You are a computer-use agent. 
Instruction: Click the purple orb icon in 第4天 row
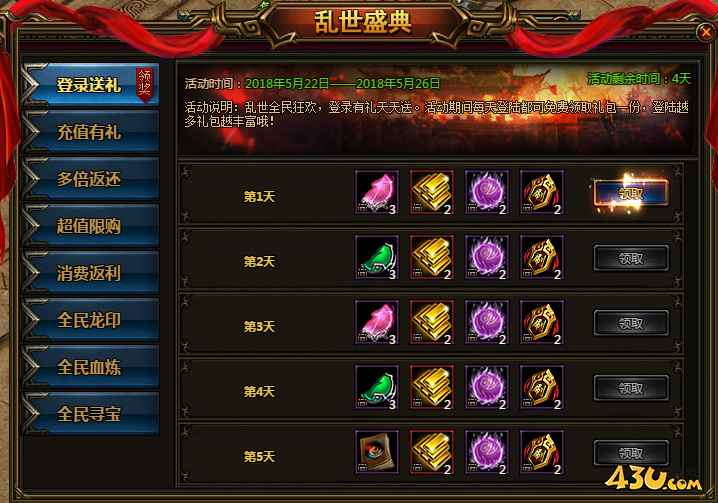(487, 387)
